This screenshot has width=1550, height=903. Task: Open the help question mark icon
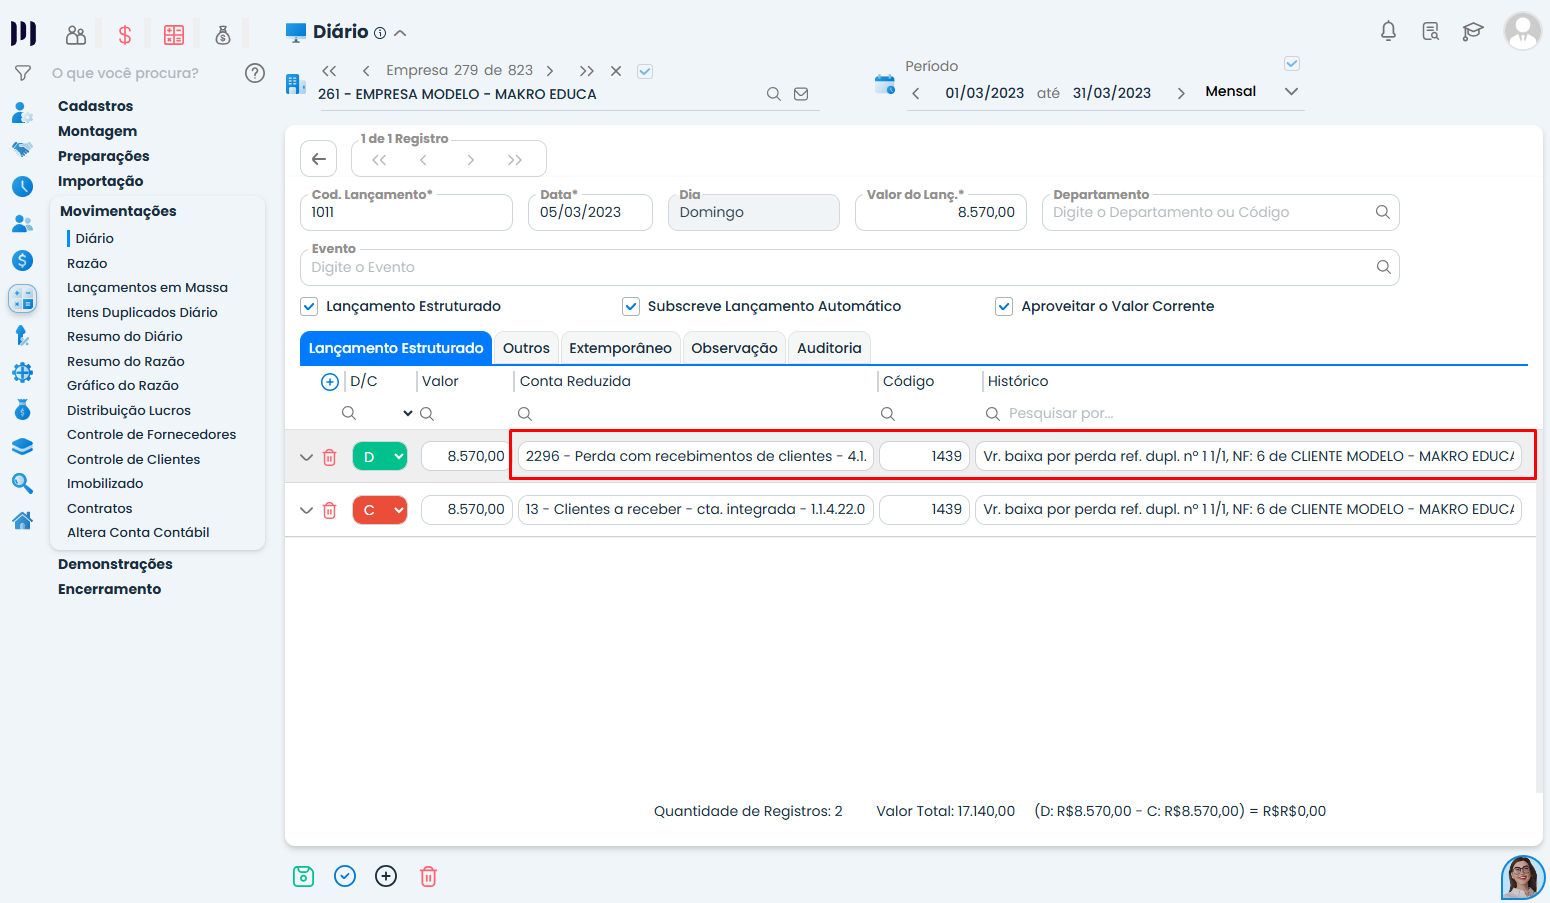pos(255,73)
